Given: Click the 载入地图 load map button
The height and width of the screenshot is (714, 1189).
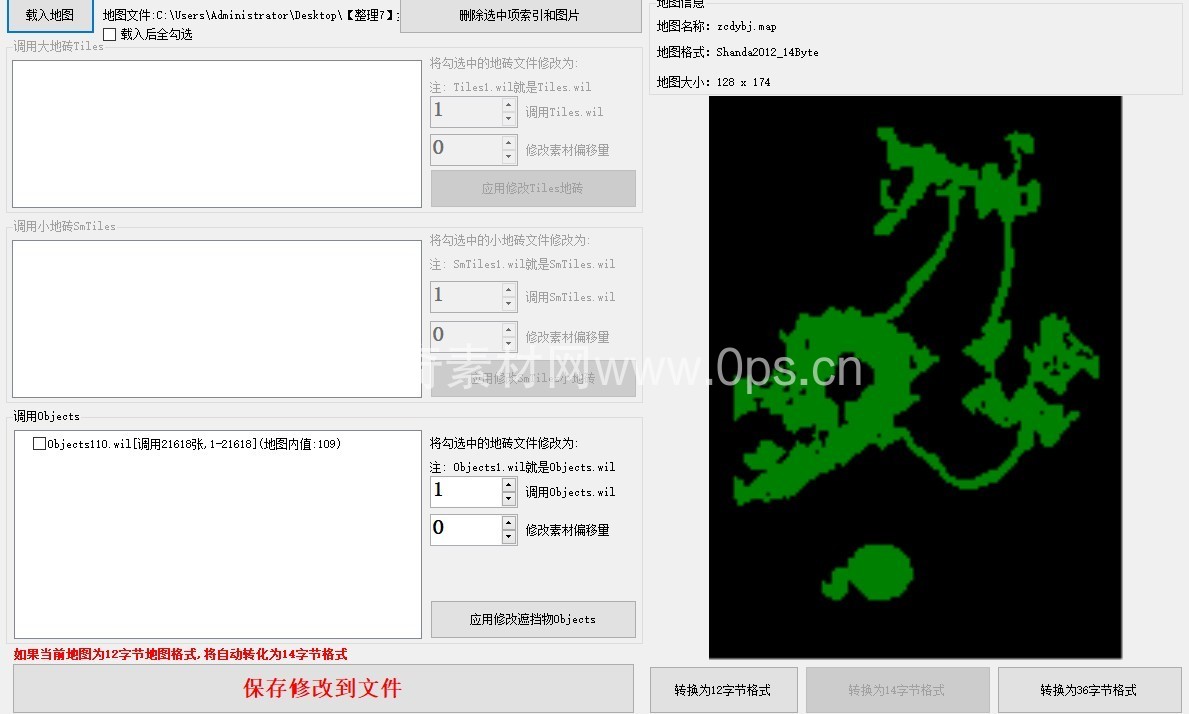Looking at the screenshot, I should (x=49, y=15).
